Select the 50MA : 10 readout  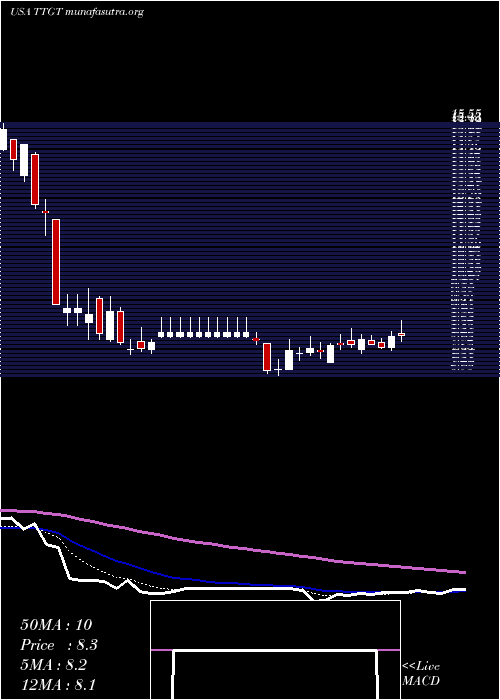[x=56, y=625]
